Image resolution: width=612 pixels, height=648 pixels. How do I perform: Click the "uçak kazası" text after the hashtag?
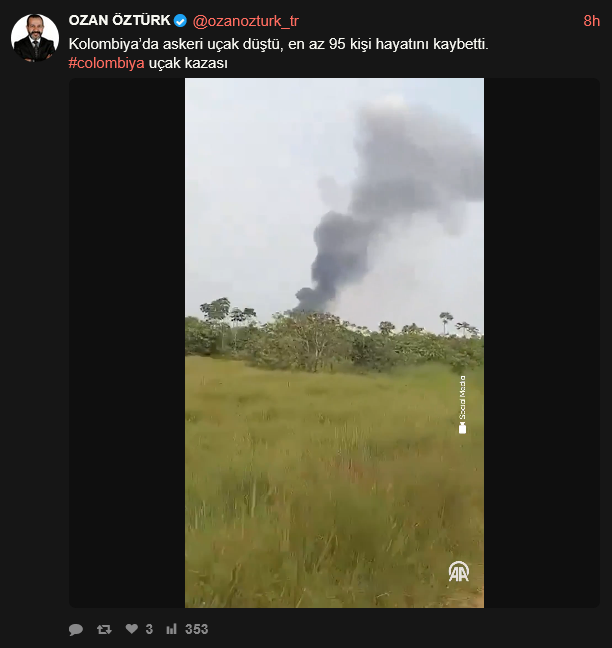coord(188,63)
